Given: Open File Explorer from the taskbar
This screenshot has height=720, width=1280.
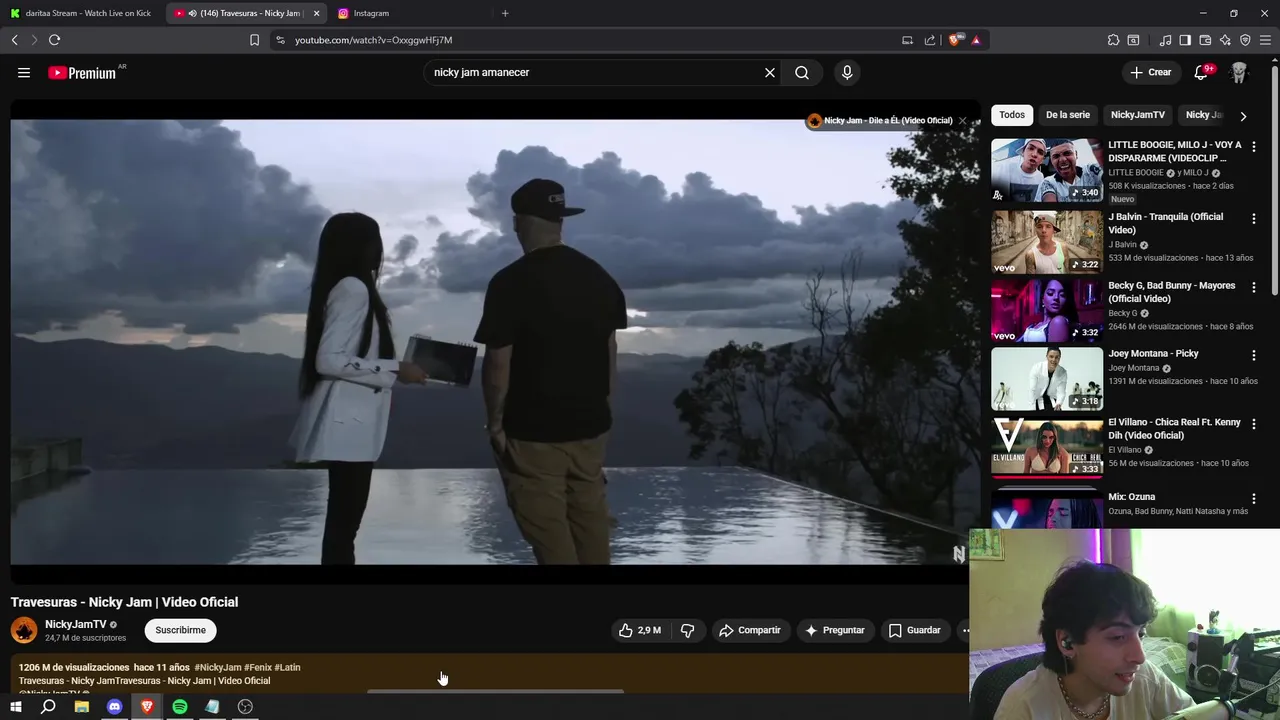Looking at the screenshot, I should (x=82, y=707).
